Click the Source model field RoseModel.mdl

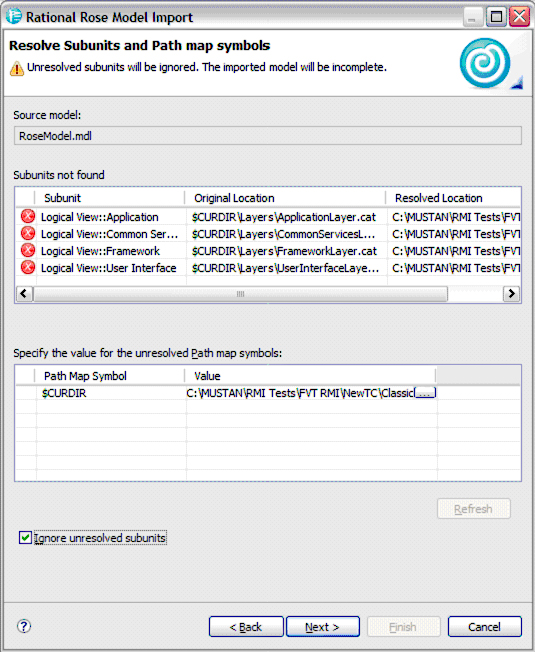268,136
